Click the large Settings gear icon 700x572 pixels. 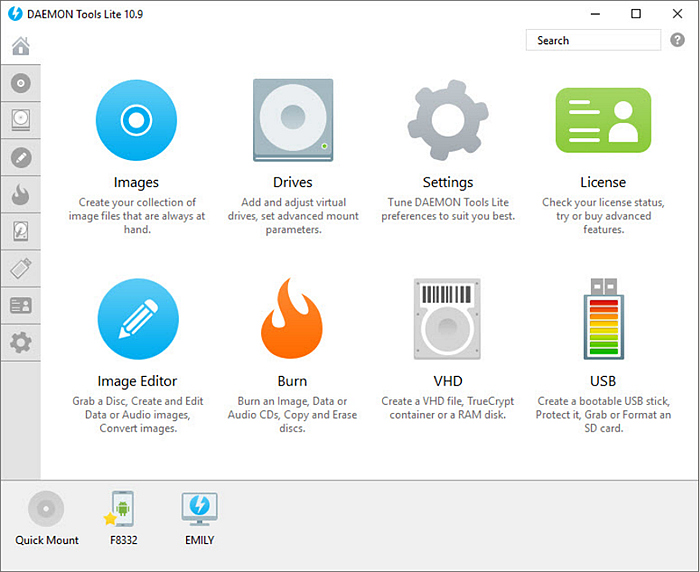pos(448,120)
